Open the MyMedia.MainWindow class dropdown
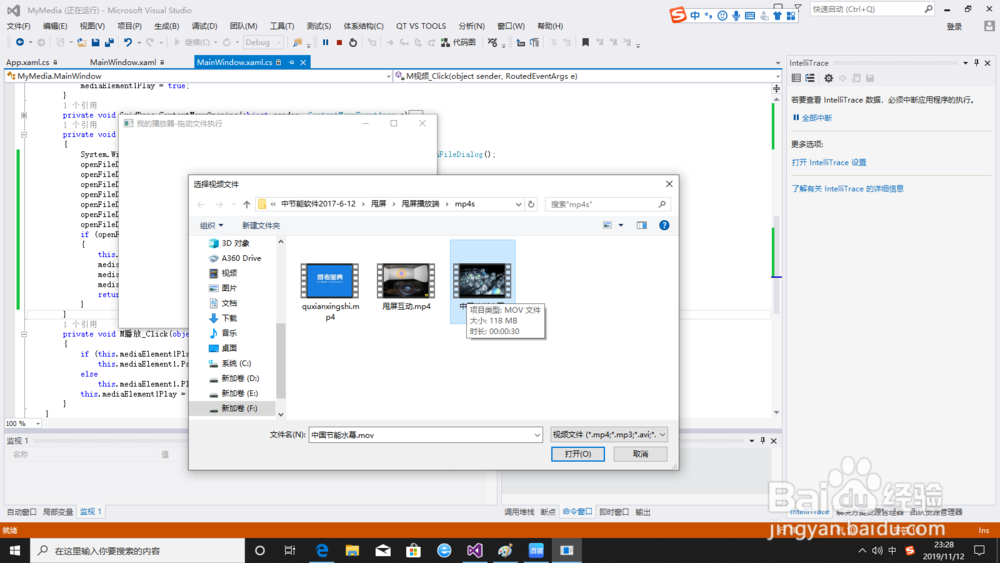 198,76
